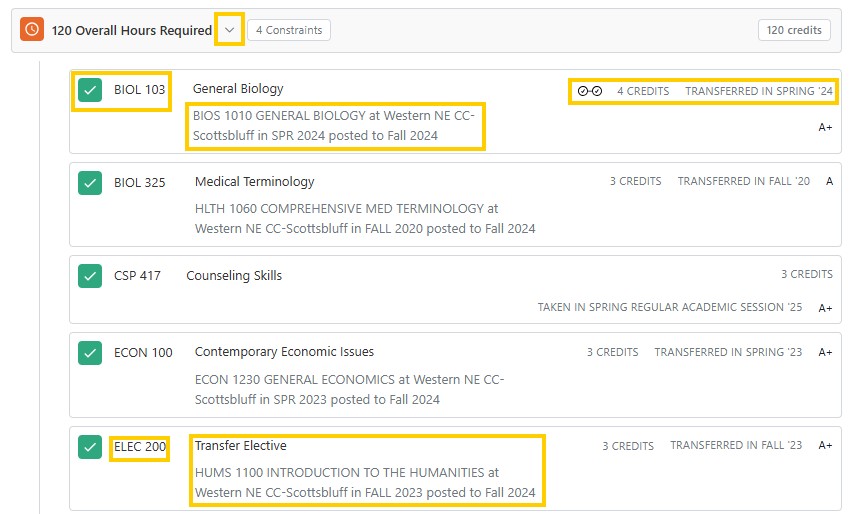Click the 120 Overall Hours Required heading
Screen dimensions: 853x514
tap(132, 30)
